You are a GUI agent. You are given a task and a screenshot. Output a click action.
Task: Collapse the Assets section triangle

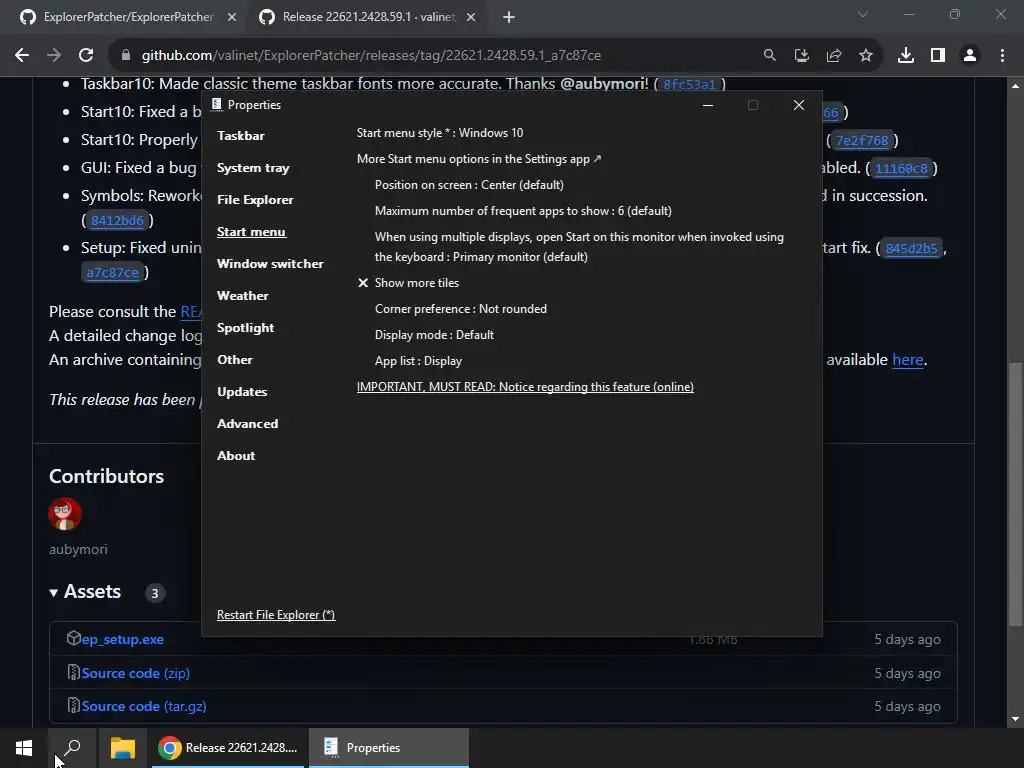54,592
